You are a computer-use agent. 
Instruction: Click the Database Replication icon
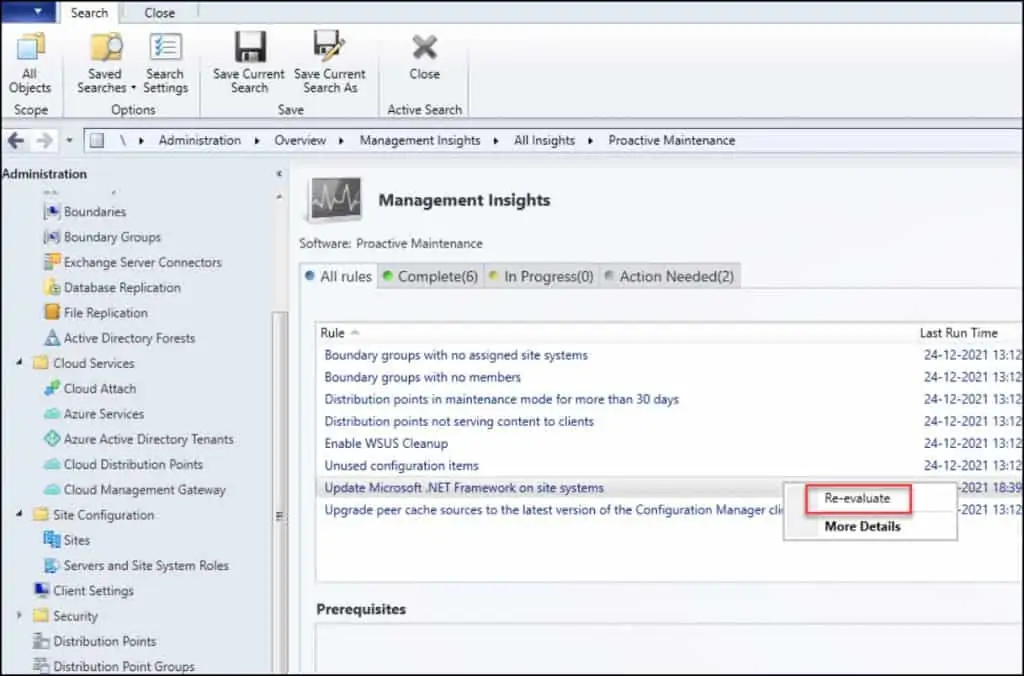52,287
